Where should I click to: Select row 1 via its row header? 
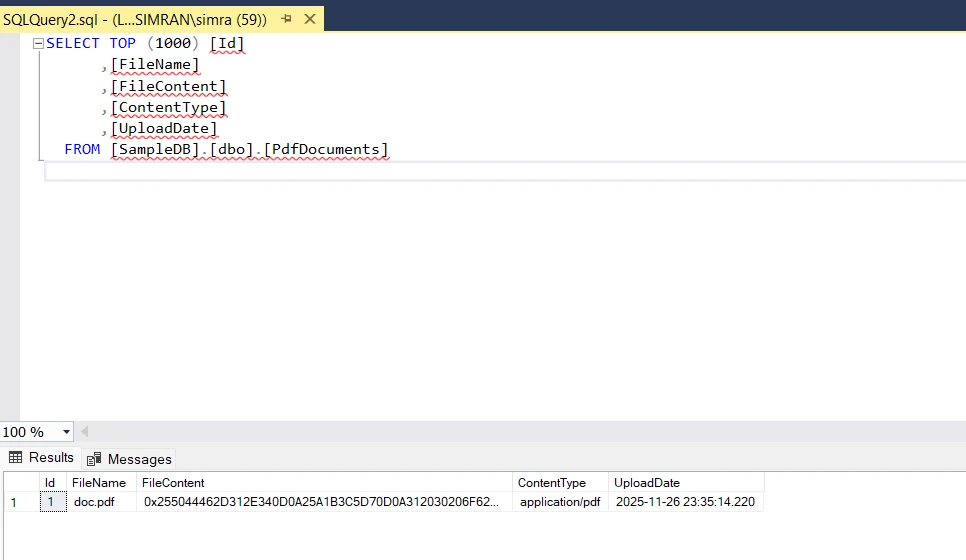click(x=22, y=502)
